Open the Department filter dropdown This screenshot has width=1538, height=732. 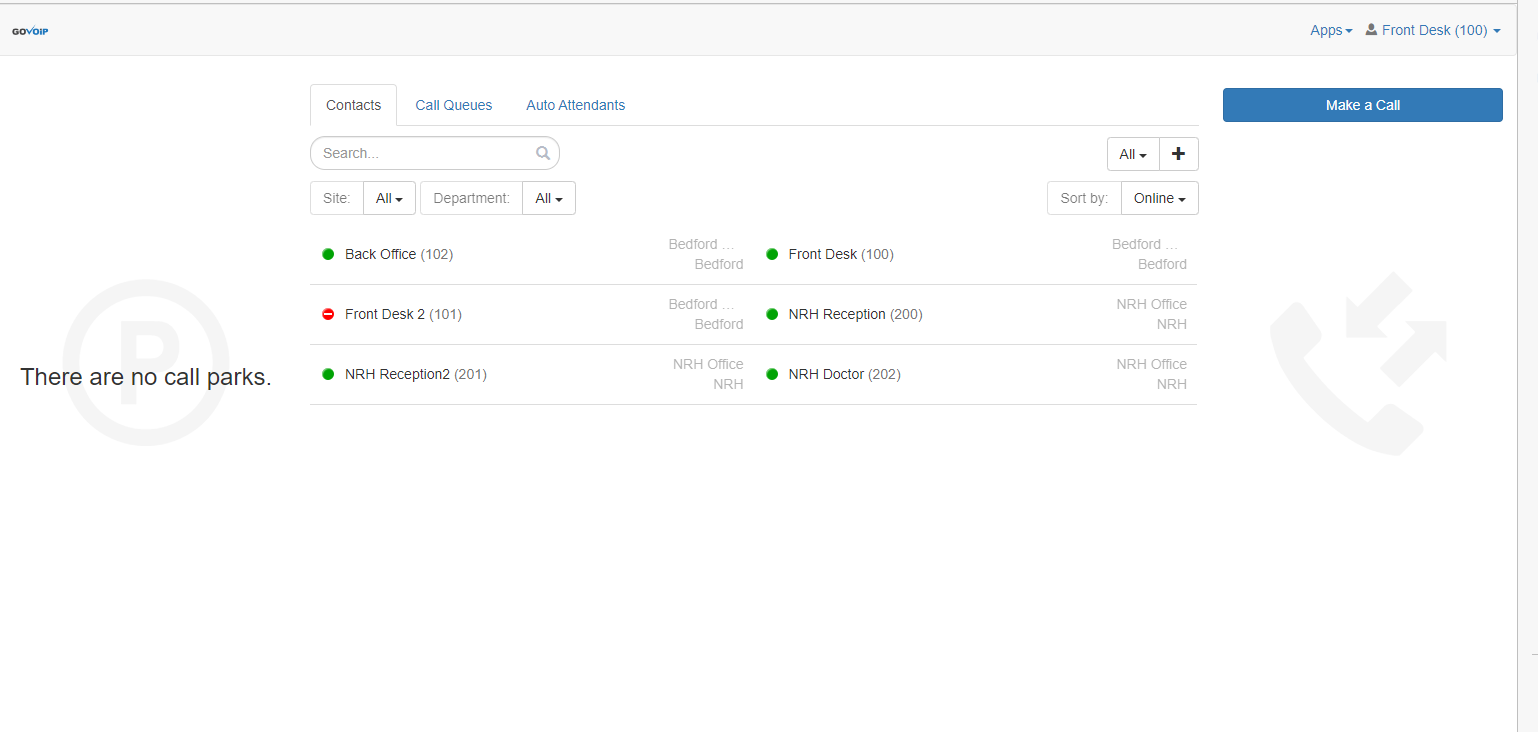548,198
